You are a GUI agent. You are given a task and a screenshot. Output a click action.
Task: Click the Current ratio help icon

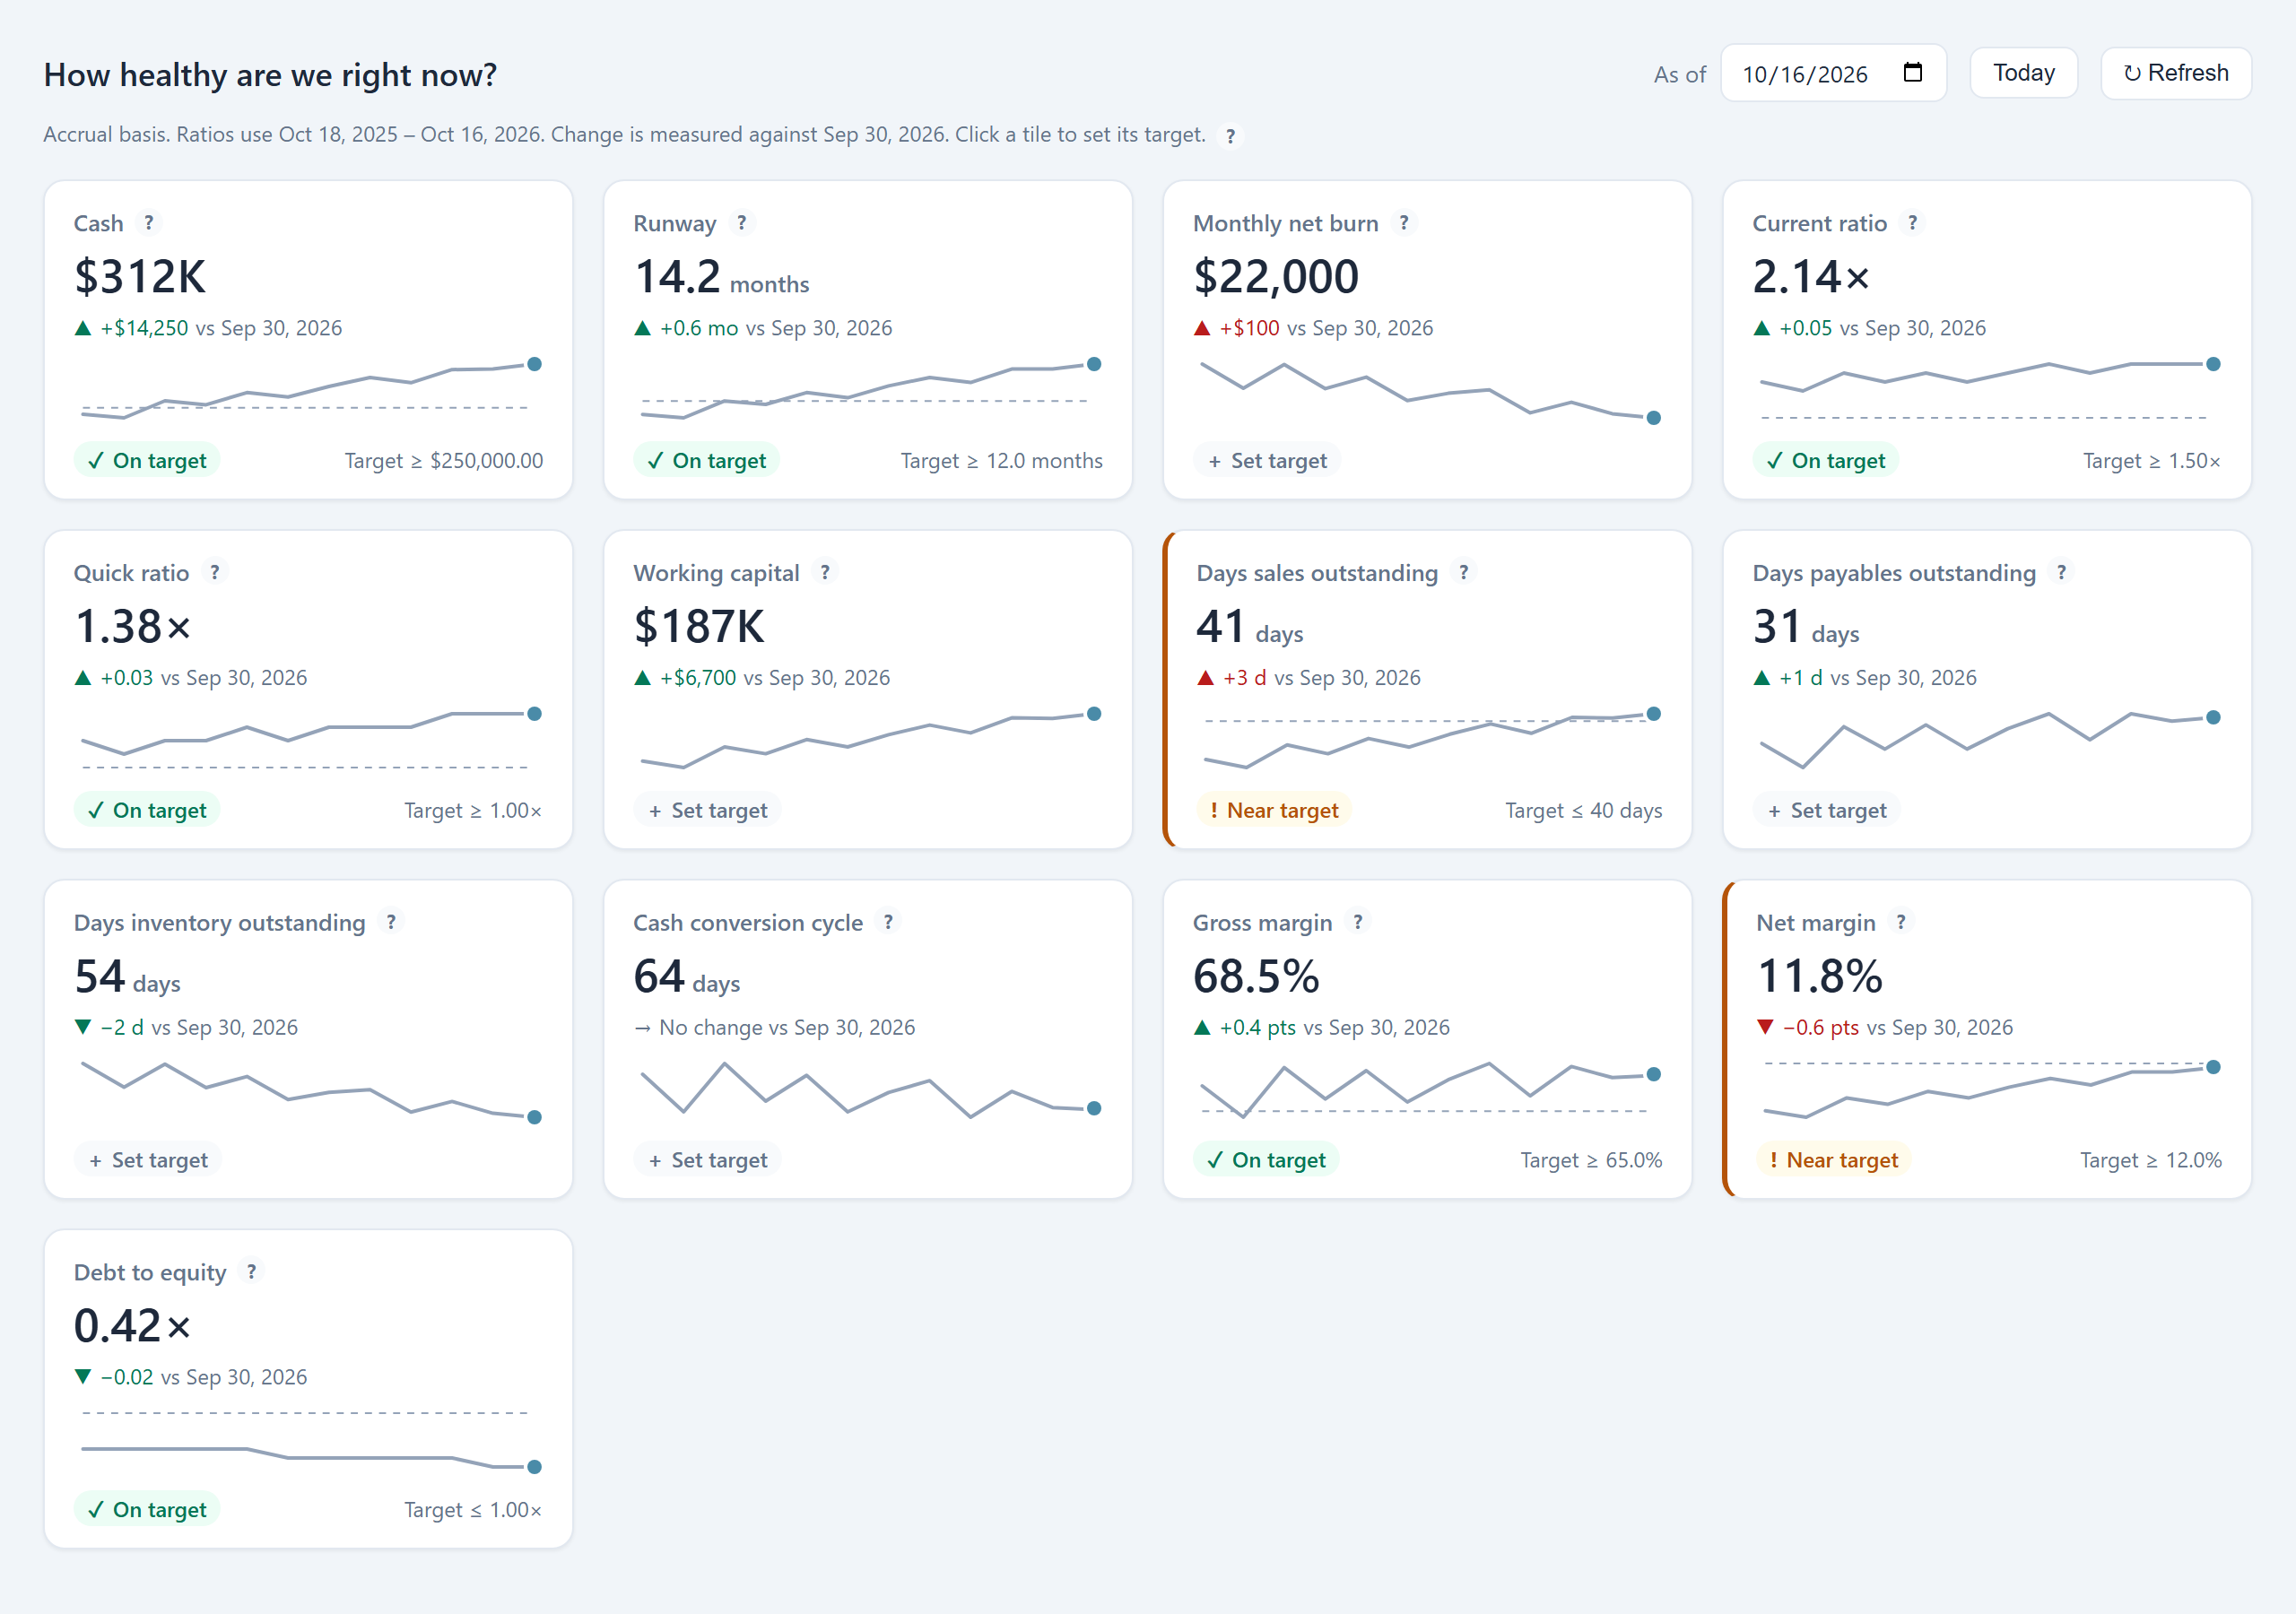point(1913,223)
